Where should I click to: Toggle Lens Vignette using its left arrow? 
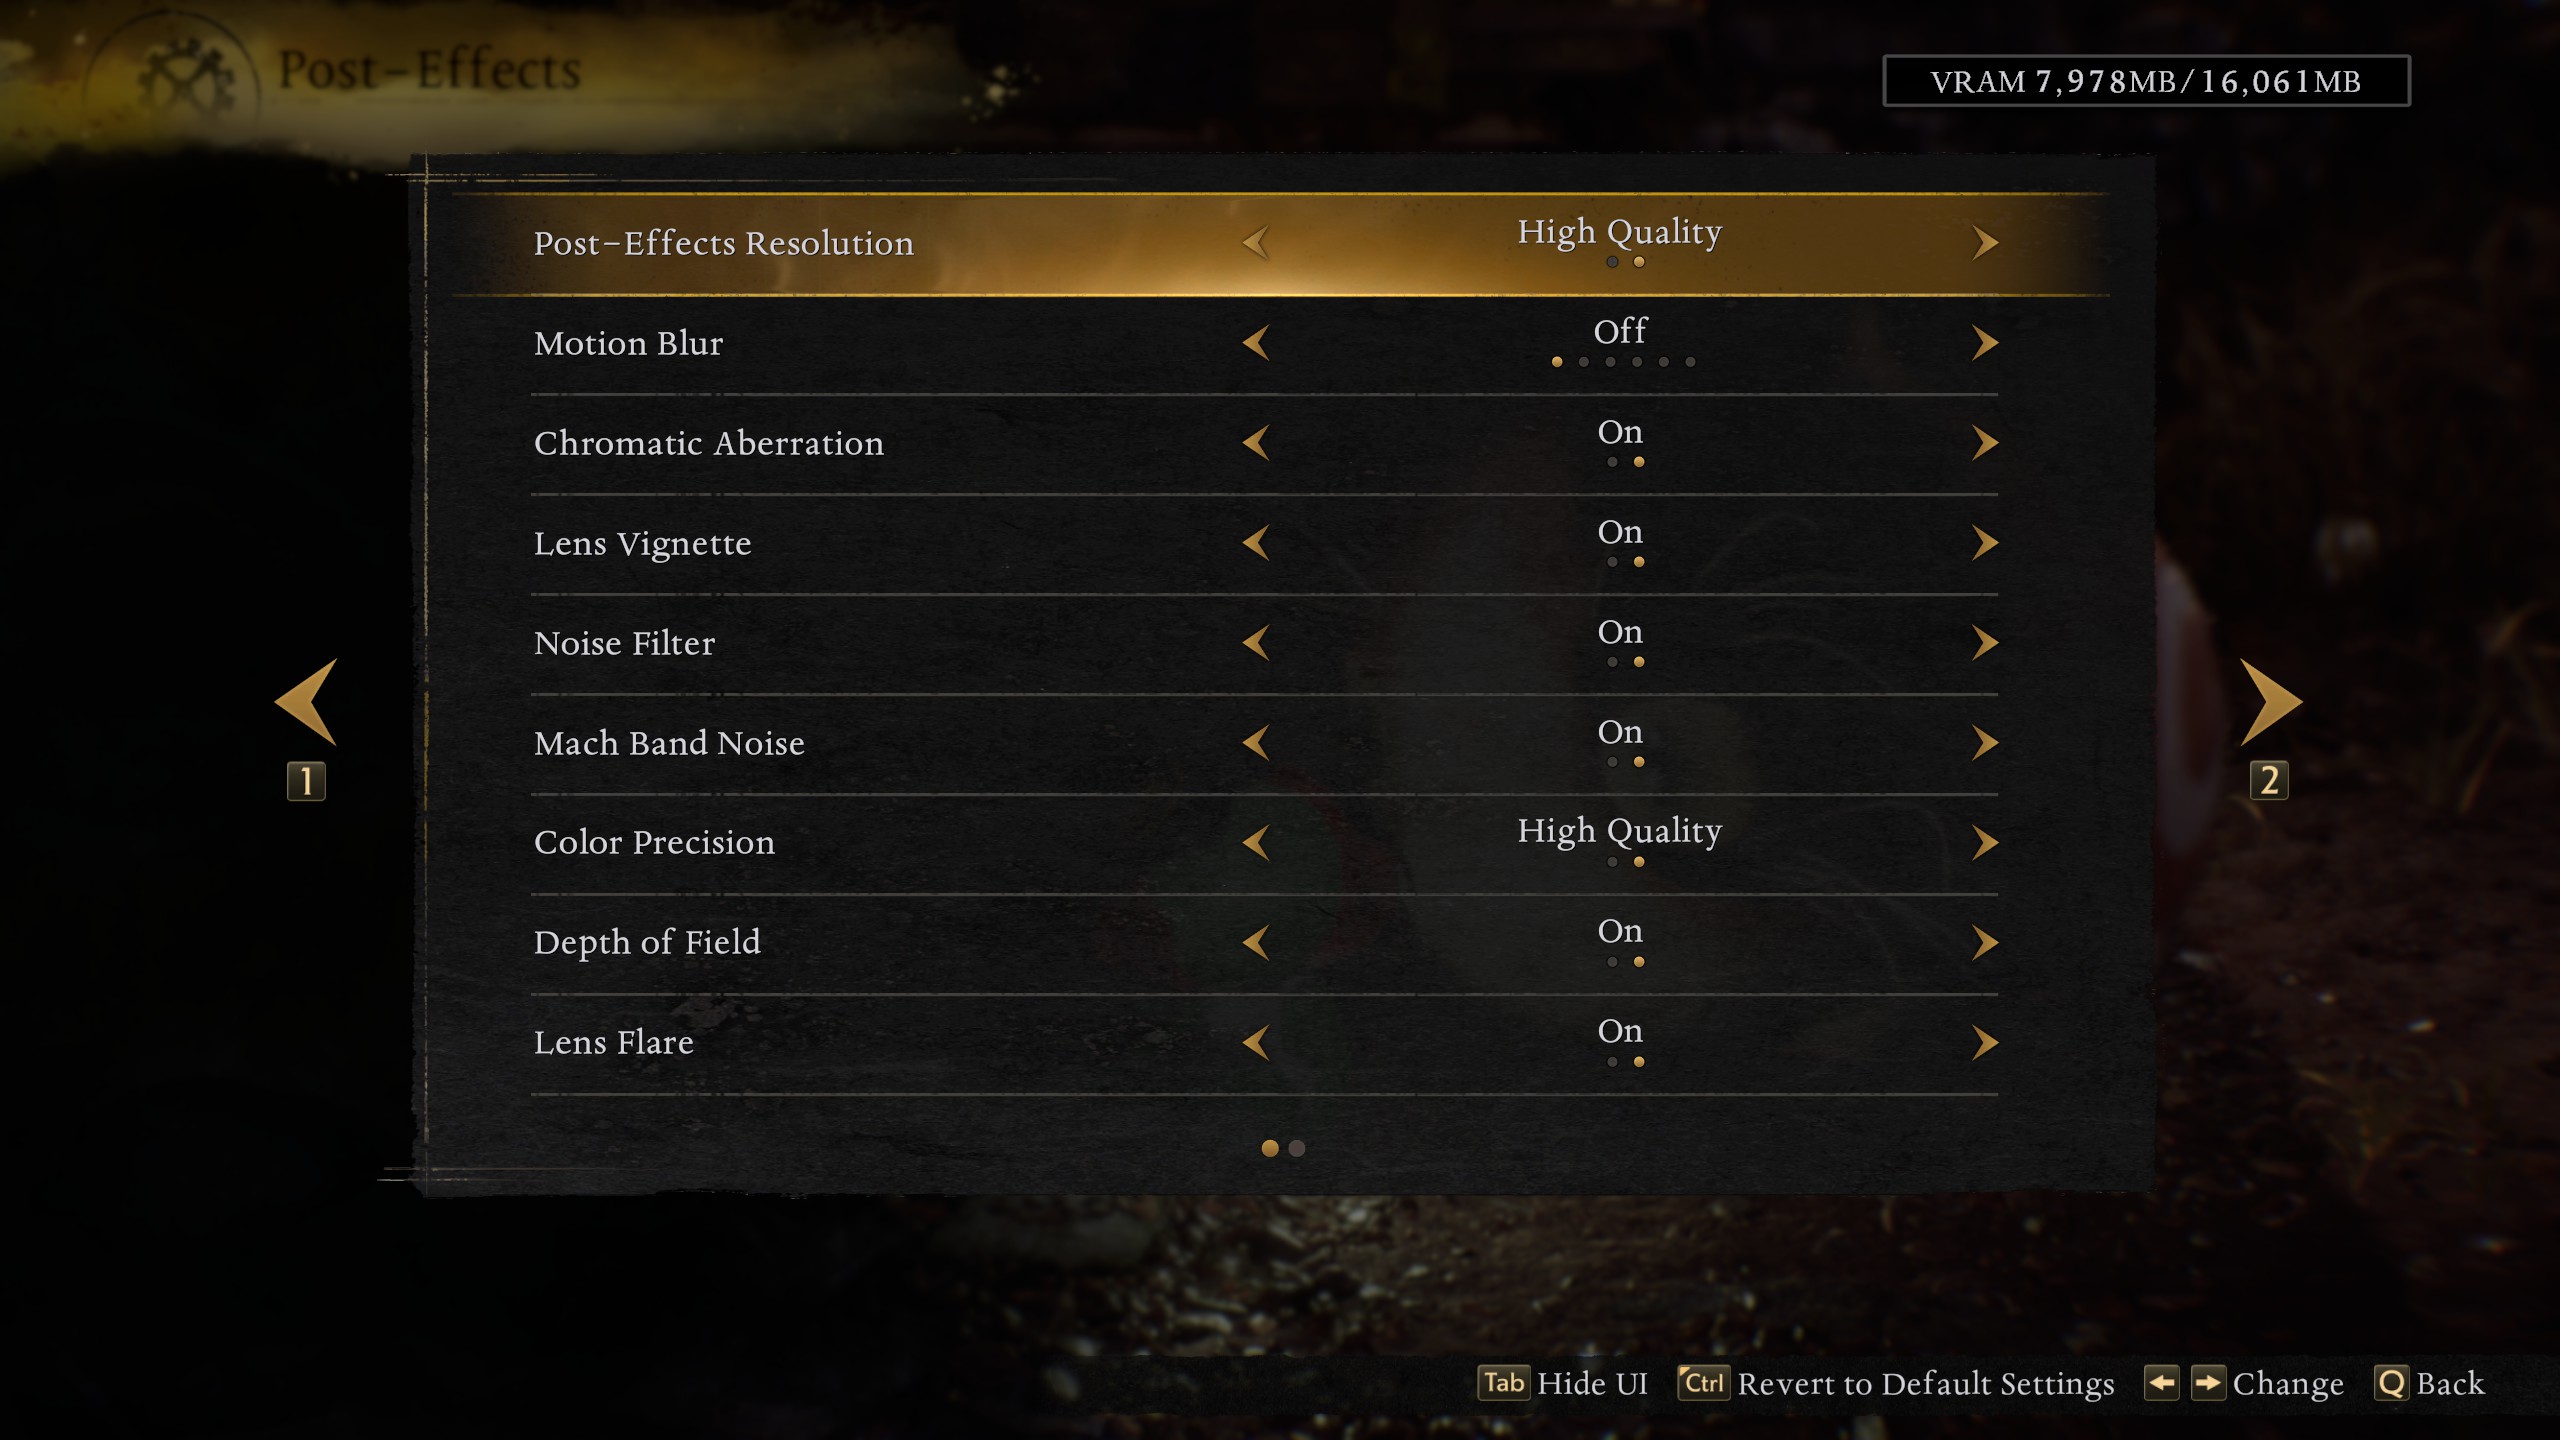pos(1256,543)
